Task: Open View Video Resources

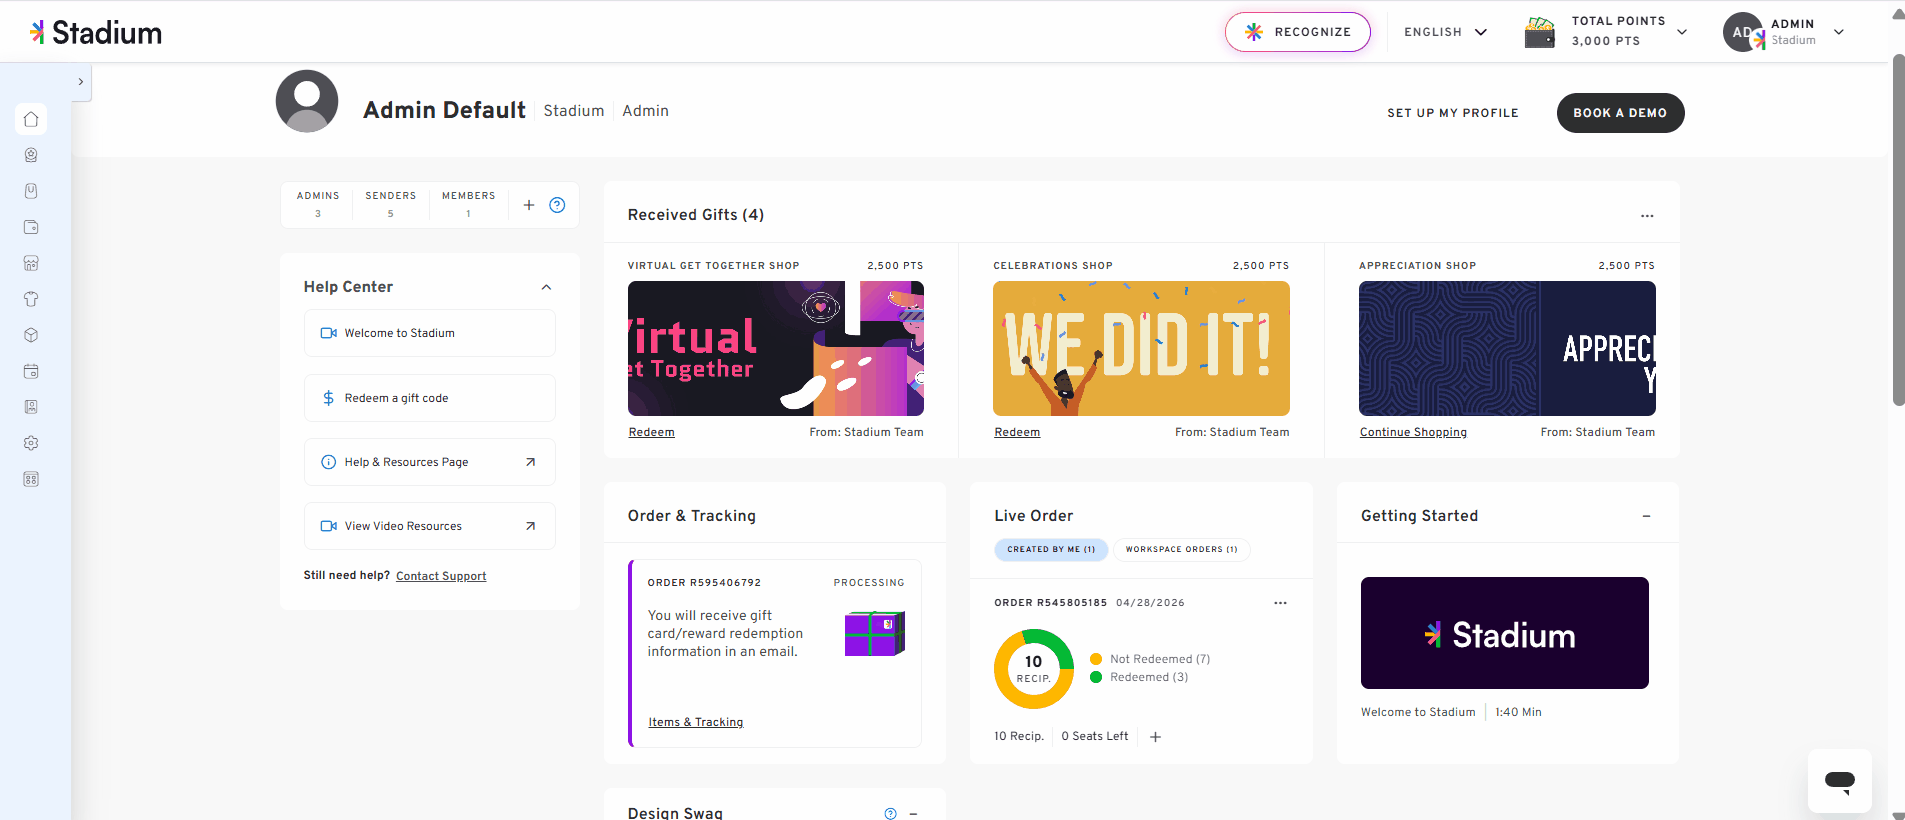Action: tap(430, 526)
